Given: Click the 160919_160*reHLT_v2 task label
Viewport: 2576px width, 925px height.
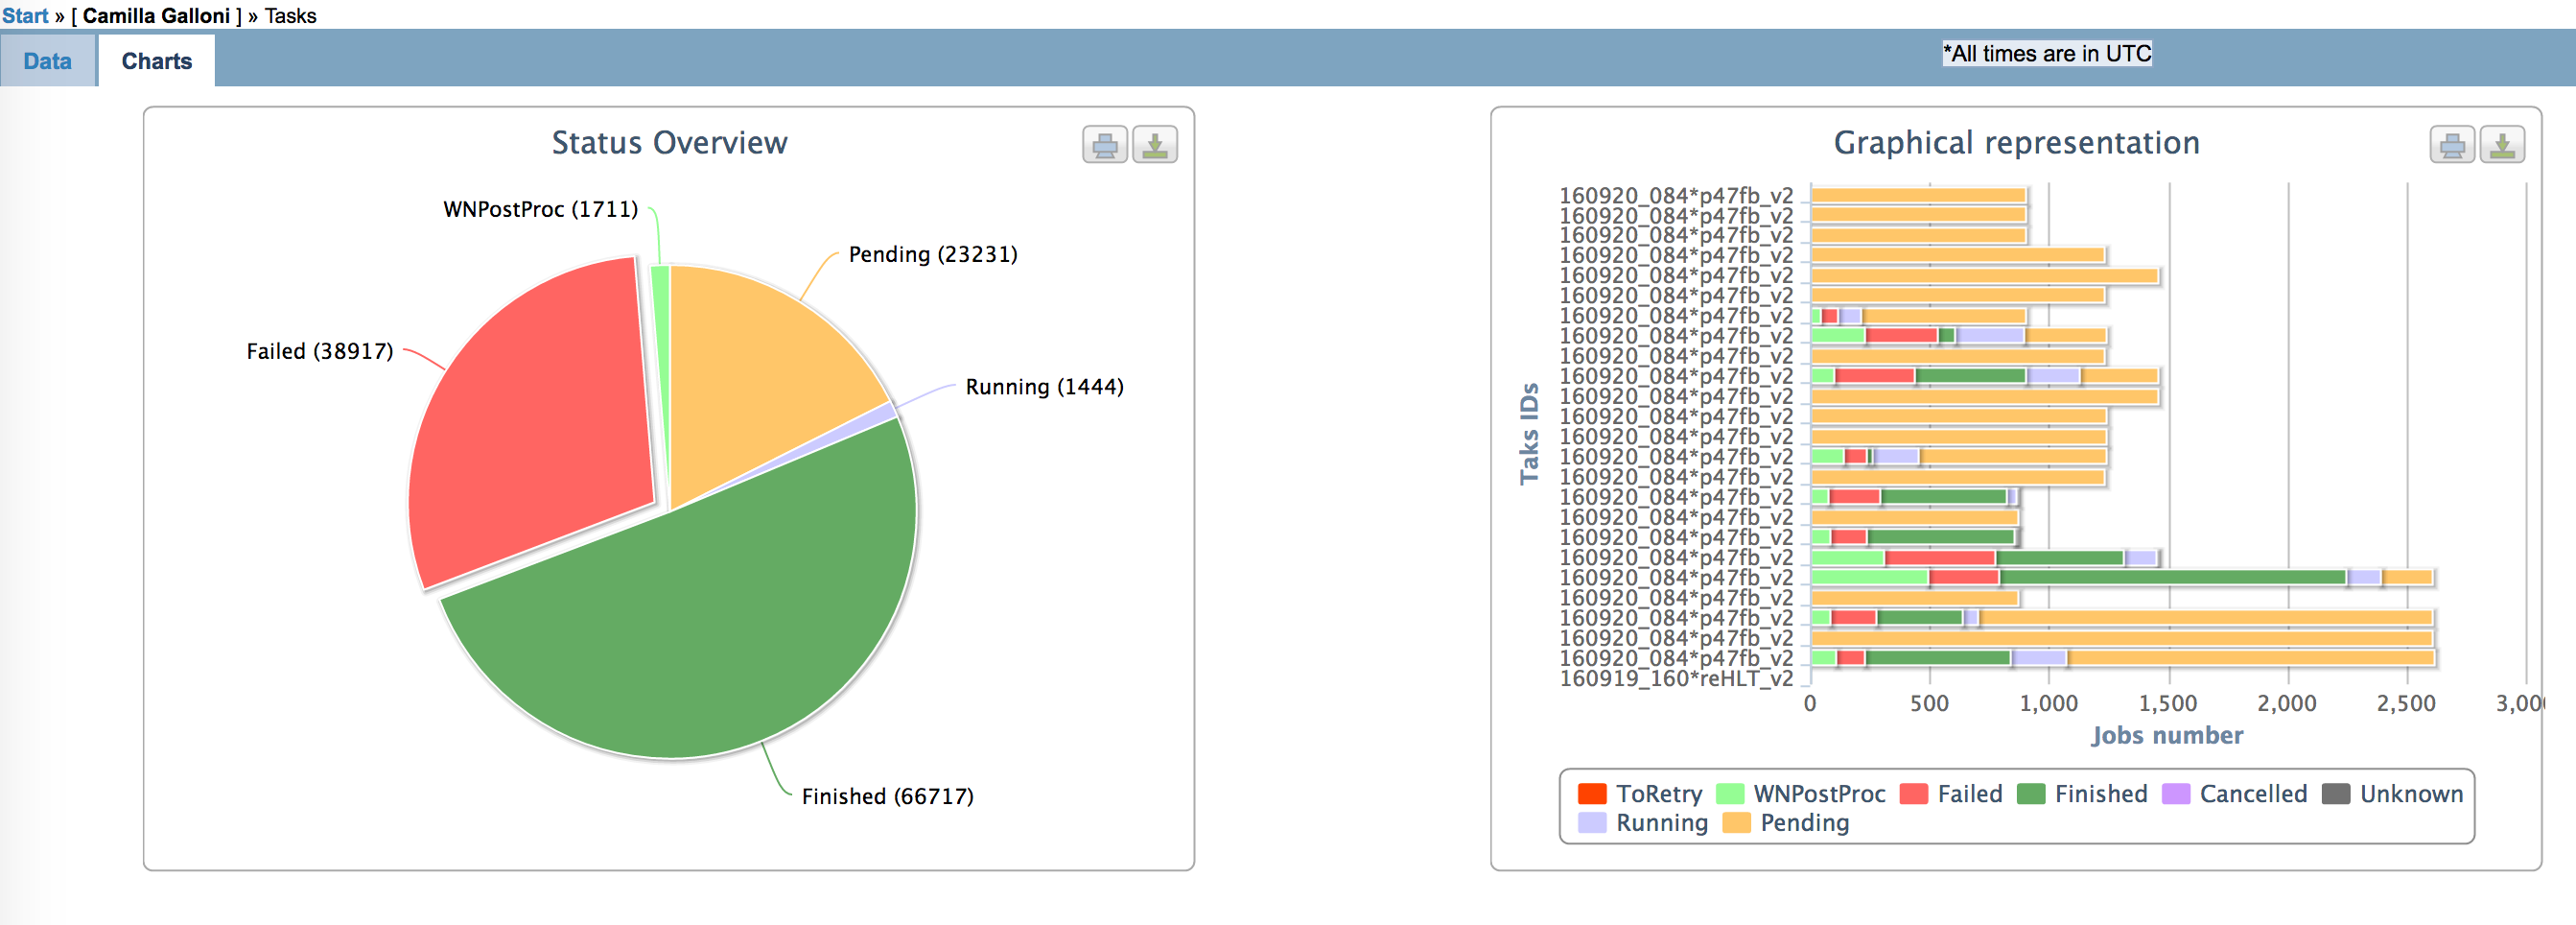Looking at the screenshot, I should coord(1676,679).
